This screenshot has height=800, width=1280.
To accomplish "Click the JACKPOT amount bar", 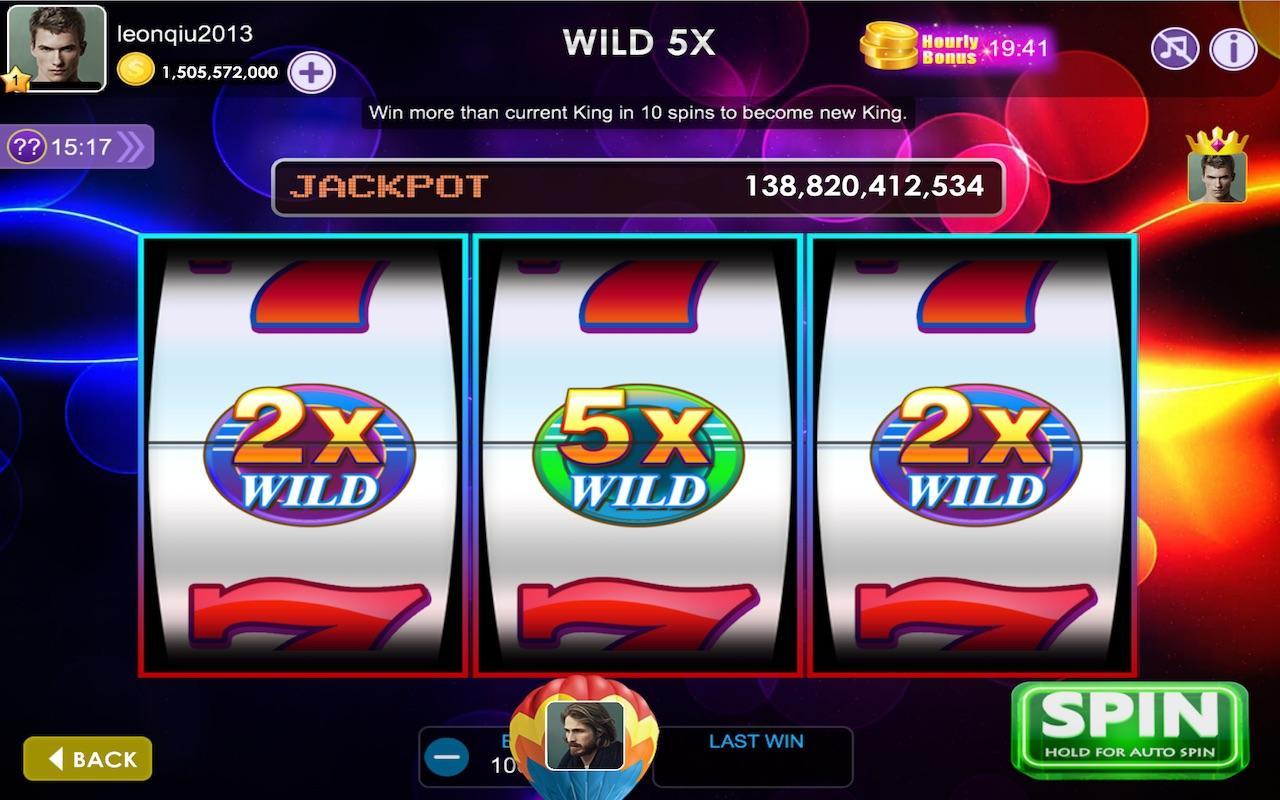I will 638,187.
